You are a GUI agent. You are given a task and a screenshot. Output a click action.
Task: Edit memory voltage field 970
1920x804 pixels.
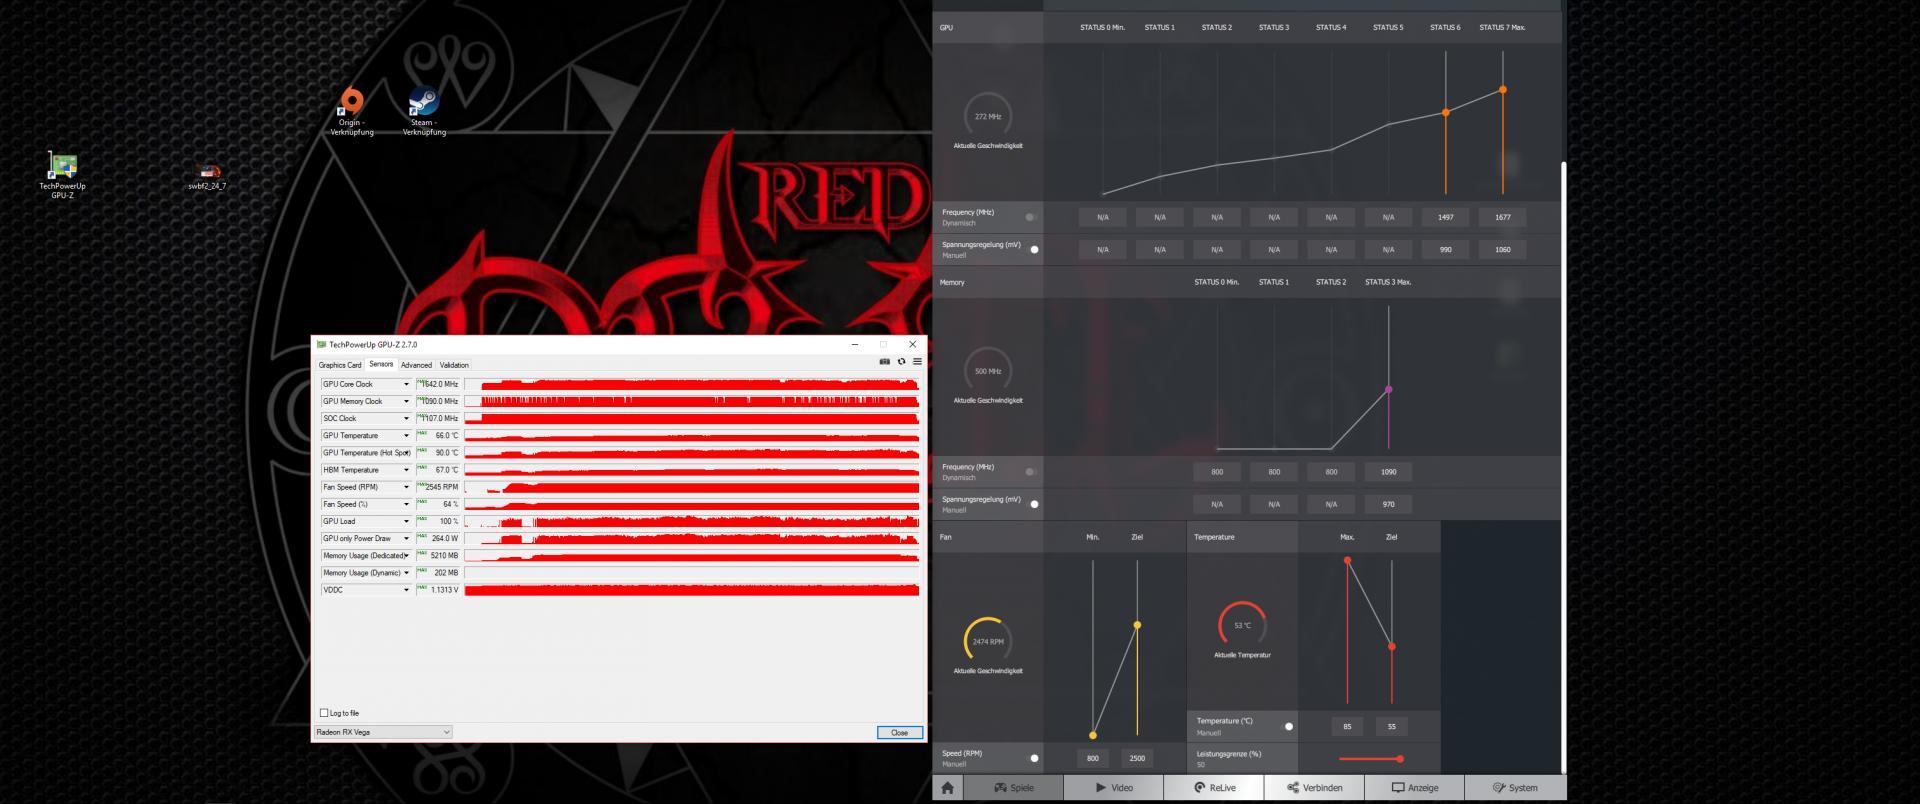(1388, 504)
